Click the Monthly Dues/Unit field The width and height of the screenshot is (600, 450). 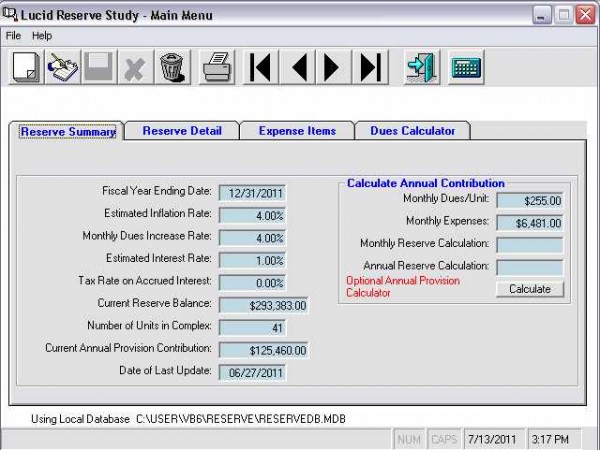529,200
